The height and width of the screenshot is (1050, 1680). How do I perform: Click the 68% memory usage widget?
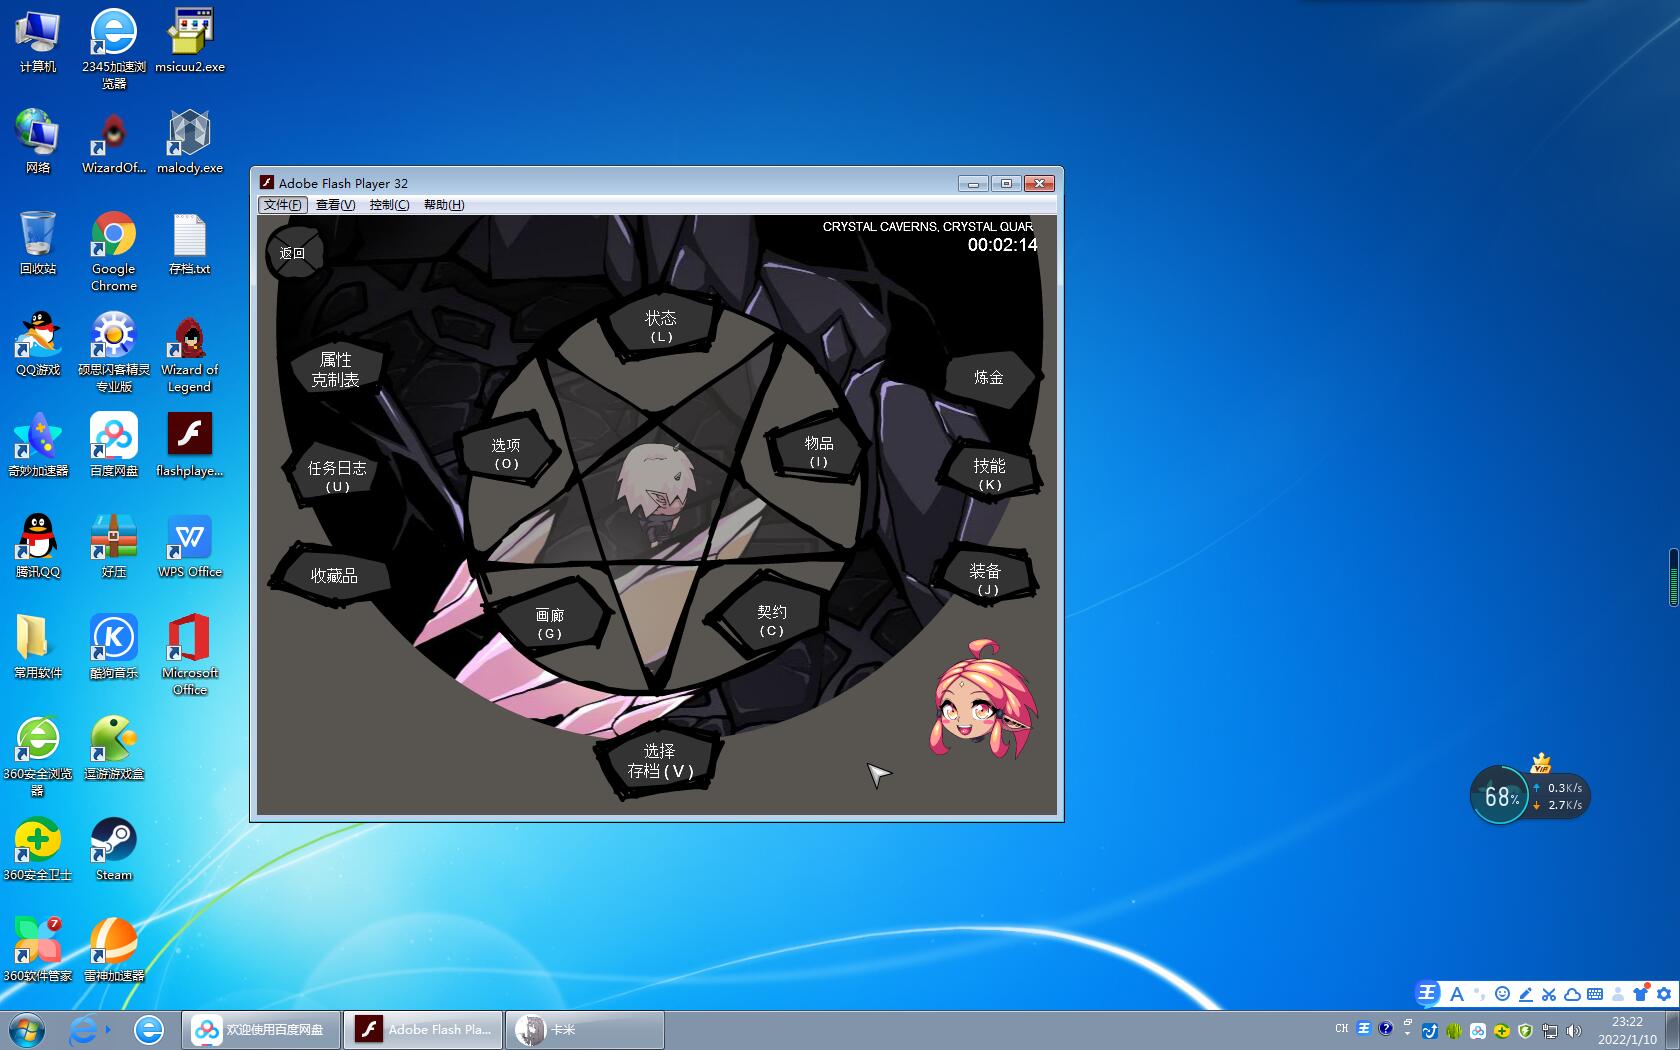pyautogui.click(x=1500, y=796)
